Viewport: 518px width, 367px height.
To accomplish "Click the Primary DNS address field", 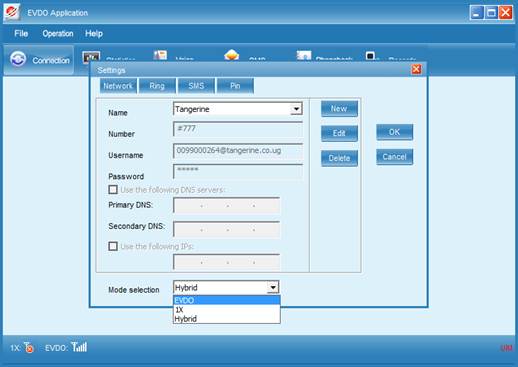I will [227, 205].
